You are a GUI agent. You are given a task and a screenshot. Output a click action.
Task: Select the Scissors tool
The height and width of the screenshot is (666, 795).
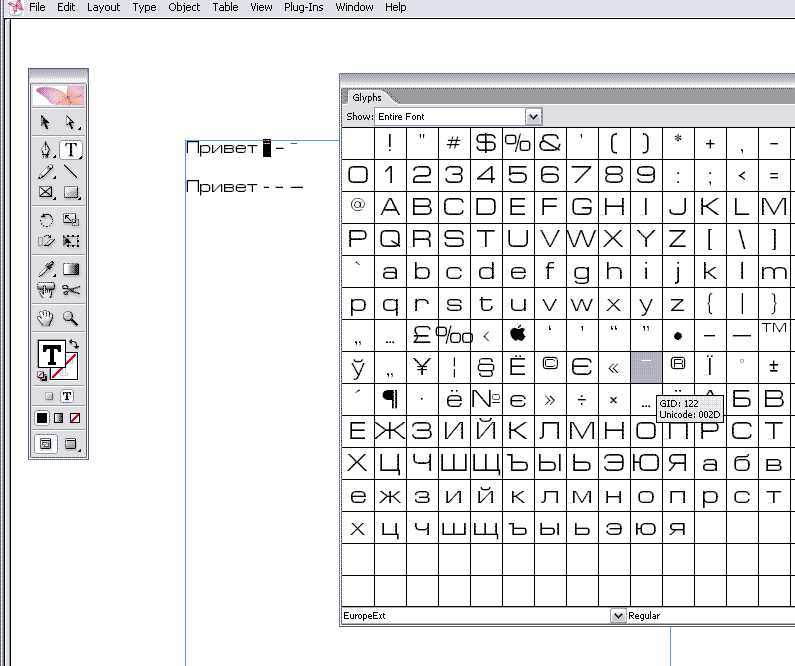pyautogui.click(x=70, y=290)
